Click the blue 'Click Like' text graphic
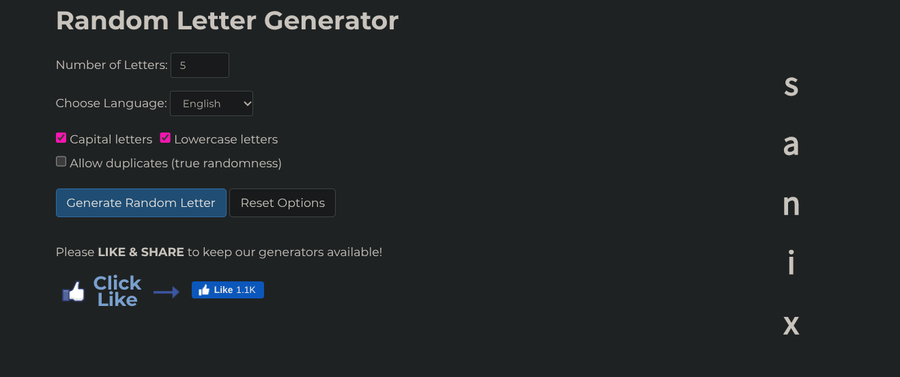The image size is (900, 377). (117, 292)
